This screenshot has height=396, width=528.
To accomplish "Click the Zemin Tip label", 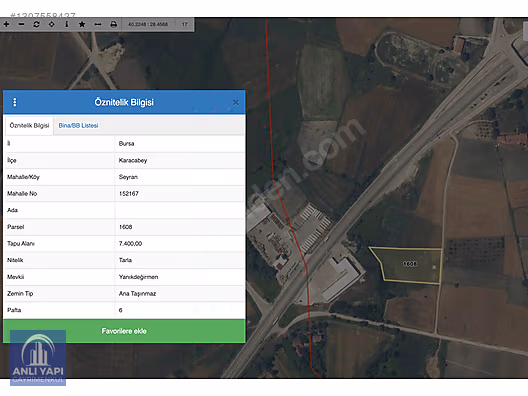I will click(20, 294).
